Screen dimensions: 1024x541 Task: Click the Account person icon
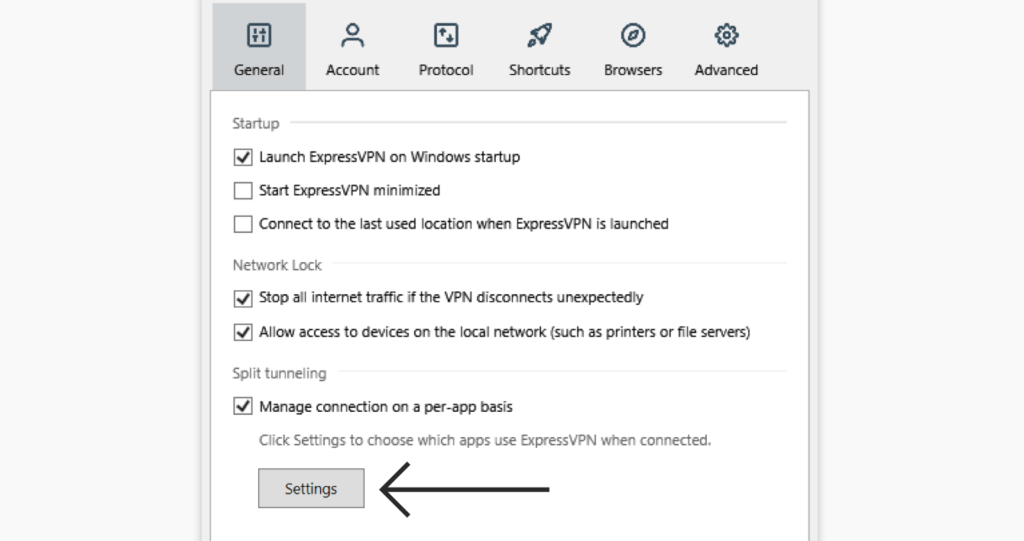[x=352, y=36]
